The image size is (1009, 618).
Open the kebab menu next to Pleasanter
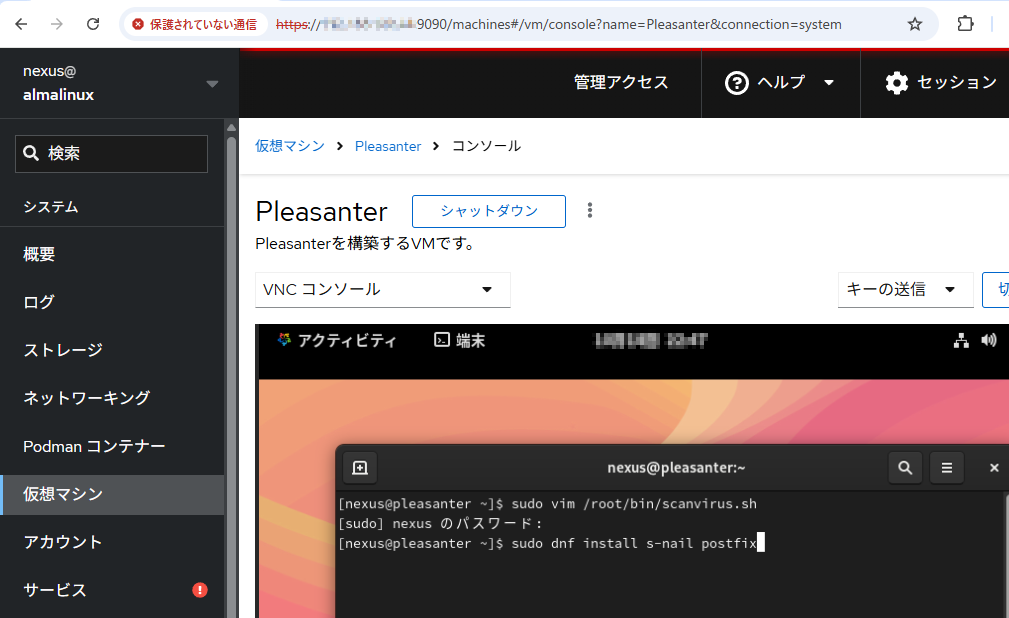pos(590,210)
